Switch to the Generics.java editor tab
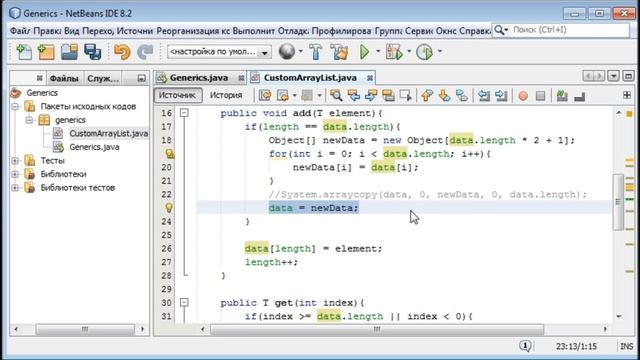The width and height of the screenshot is (640, 360). [x=199, y=78]
